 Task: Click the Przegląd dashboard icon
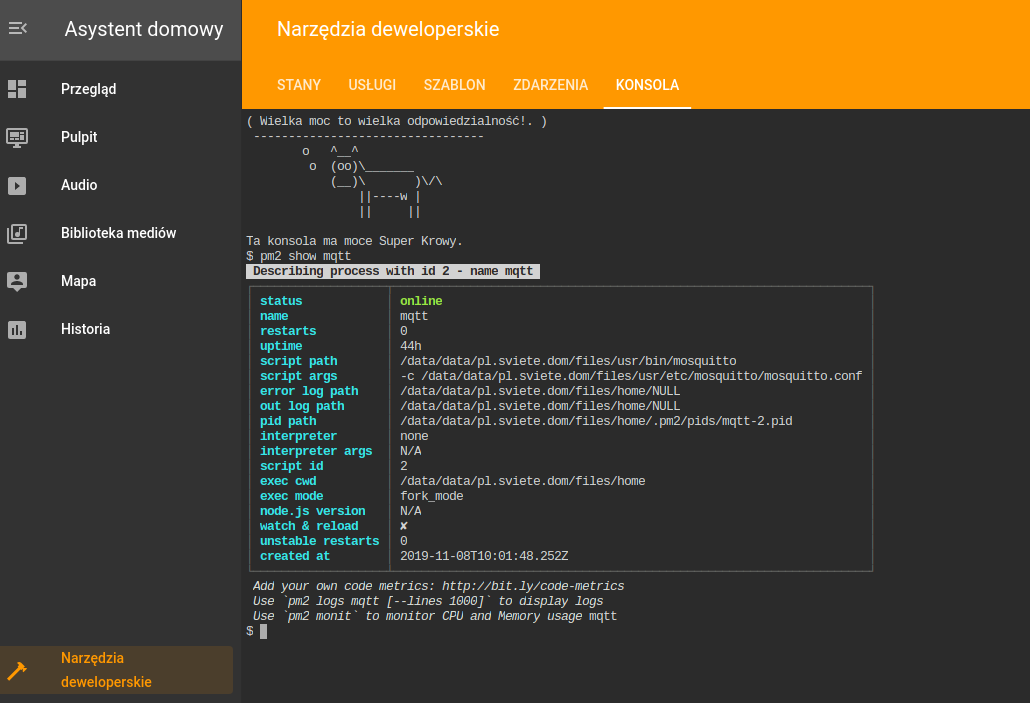pyautogui.click(x=17, y=89)
